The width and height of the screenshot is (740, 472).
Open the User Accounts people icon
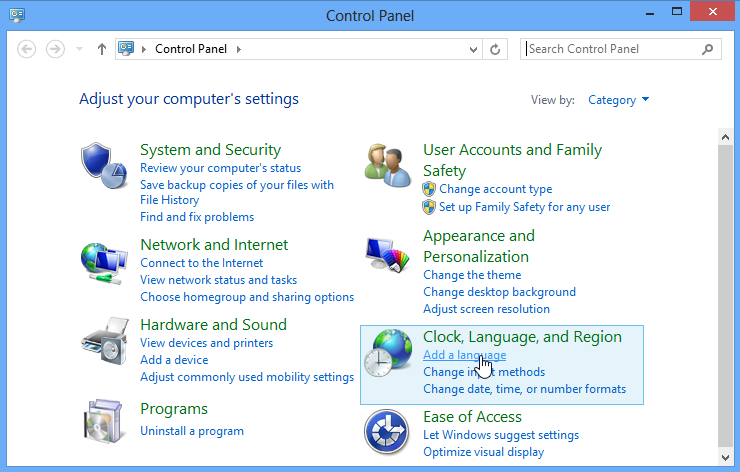point(387,166)
